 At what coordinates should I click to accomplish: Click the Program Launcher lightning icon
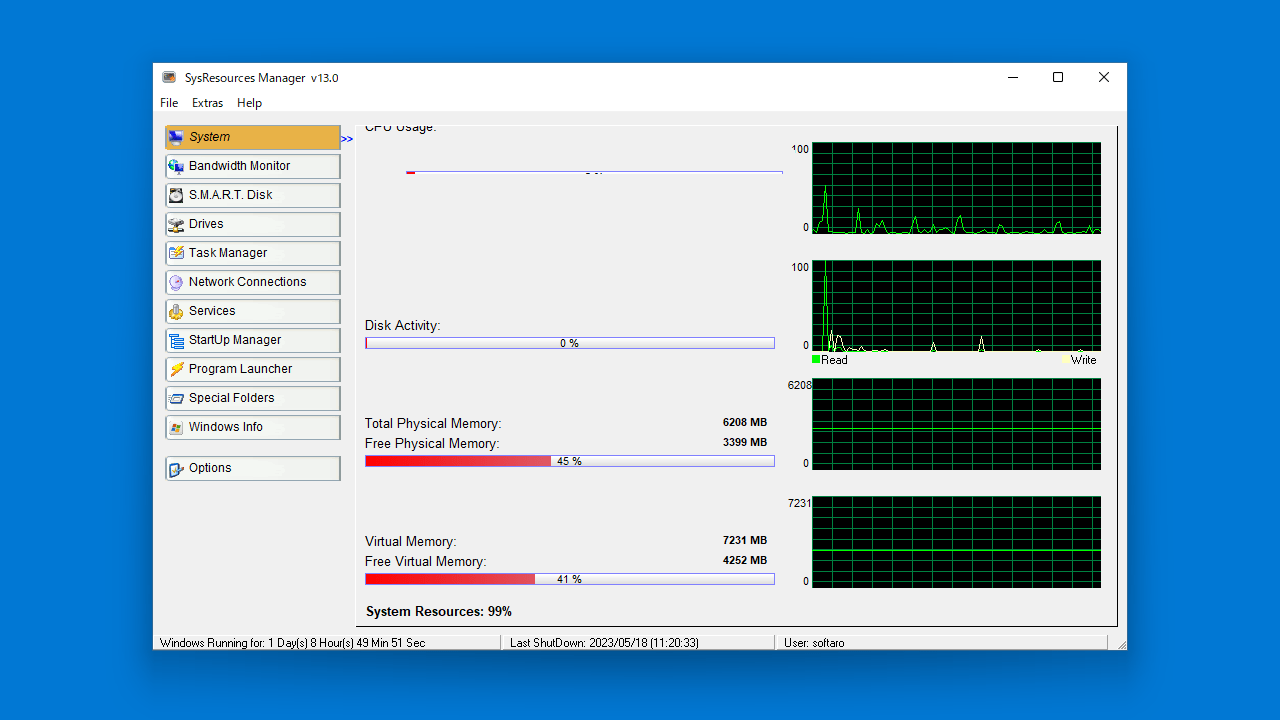click(x=176, y=369)
